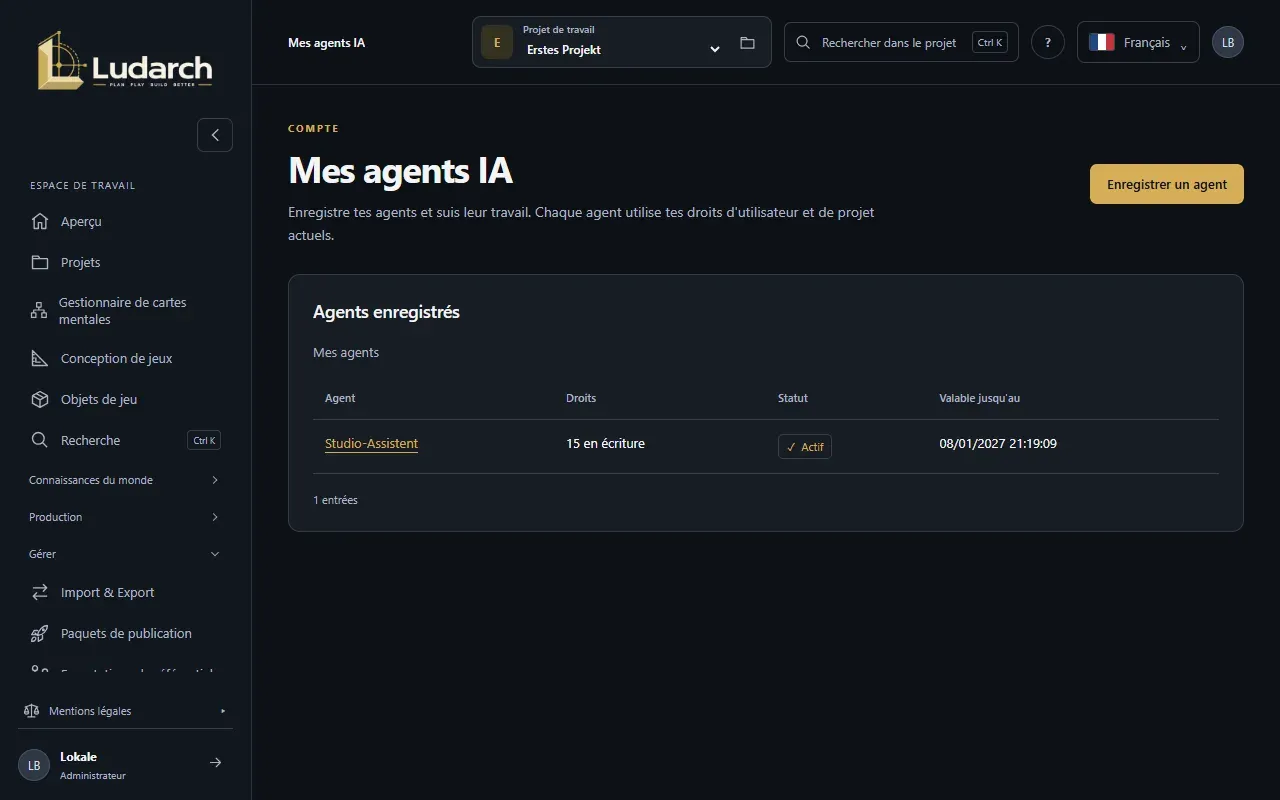Open the LB user avatar in header

coord(1228,43)
